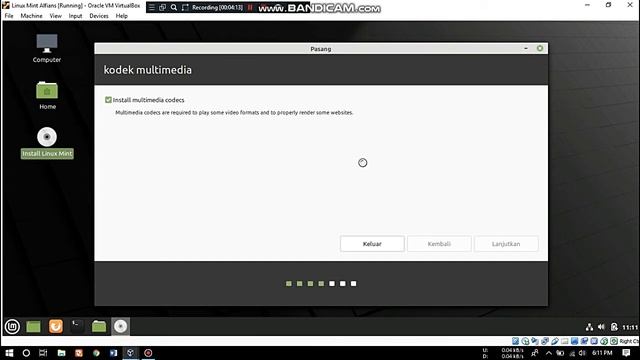Open Windows Task View
Image resolution: width=640 pixels, height=360 pixels.
(43, 353)
